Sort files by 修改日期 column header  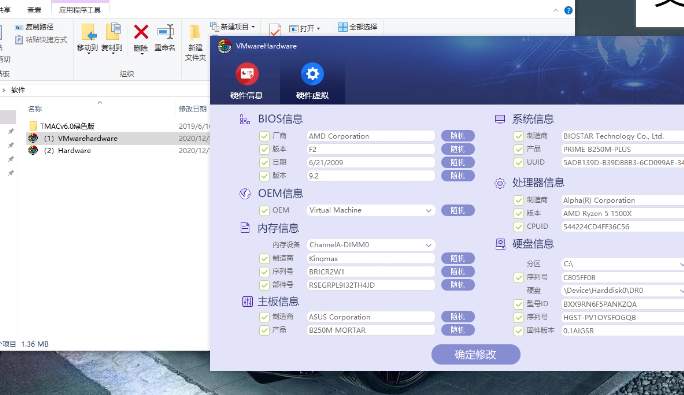193,109
